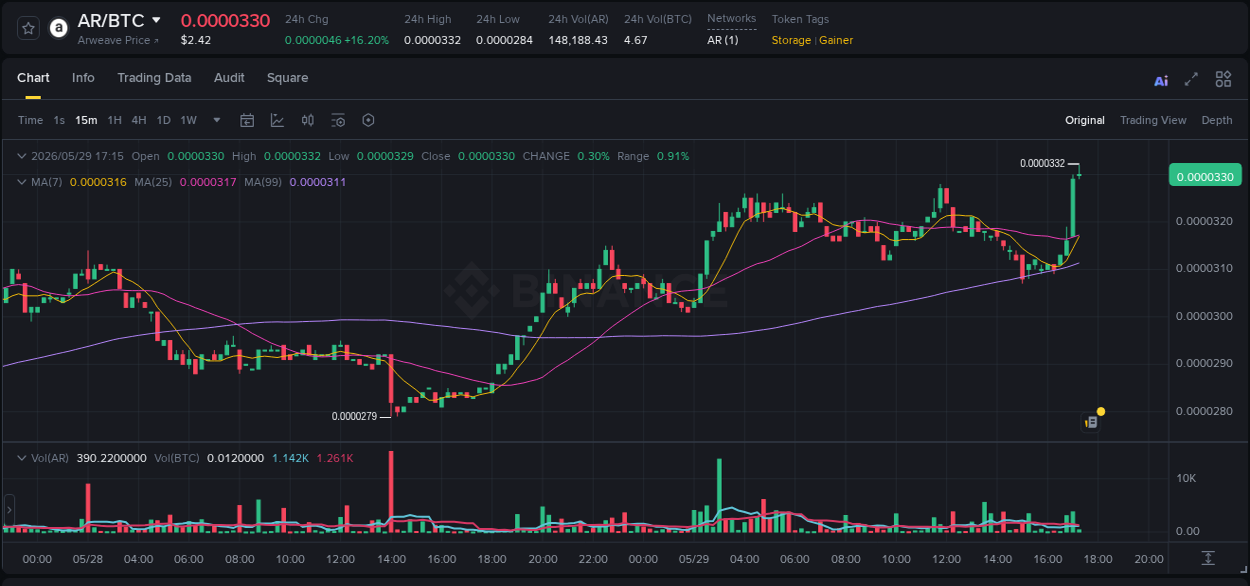The image size is (1250, 586).
Task: Open the AI analysis icon
Action: [x=1161, y=80]
